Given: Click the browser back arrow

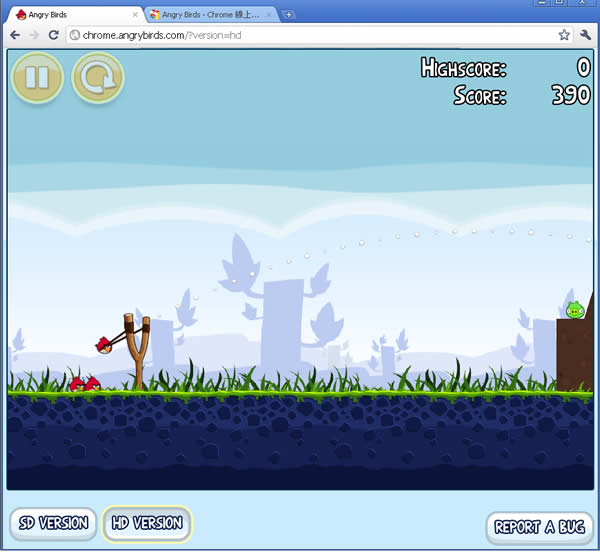Looking at the screenshot, I should [15, 35].
